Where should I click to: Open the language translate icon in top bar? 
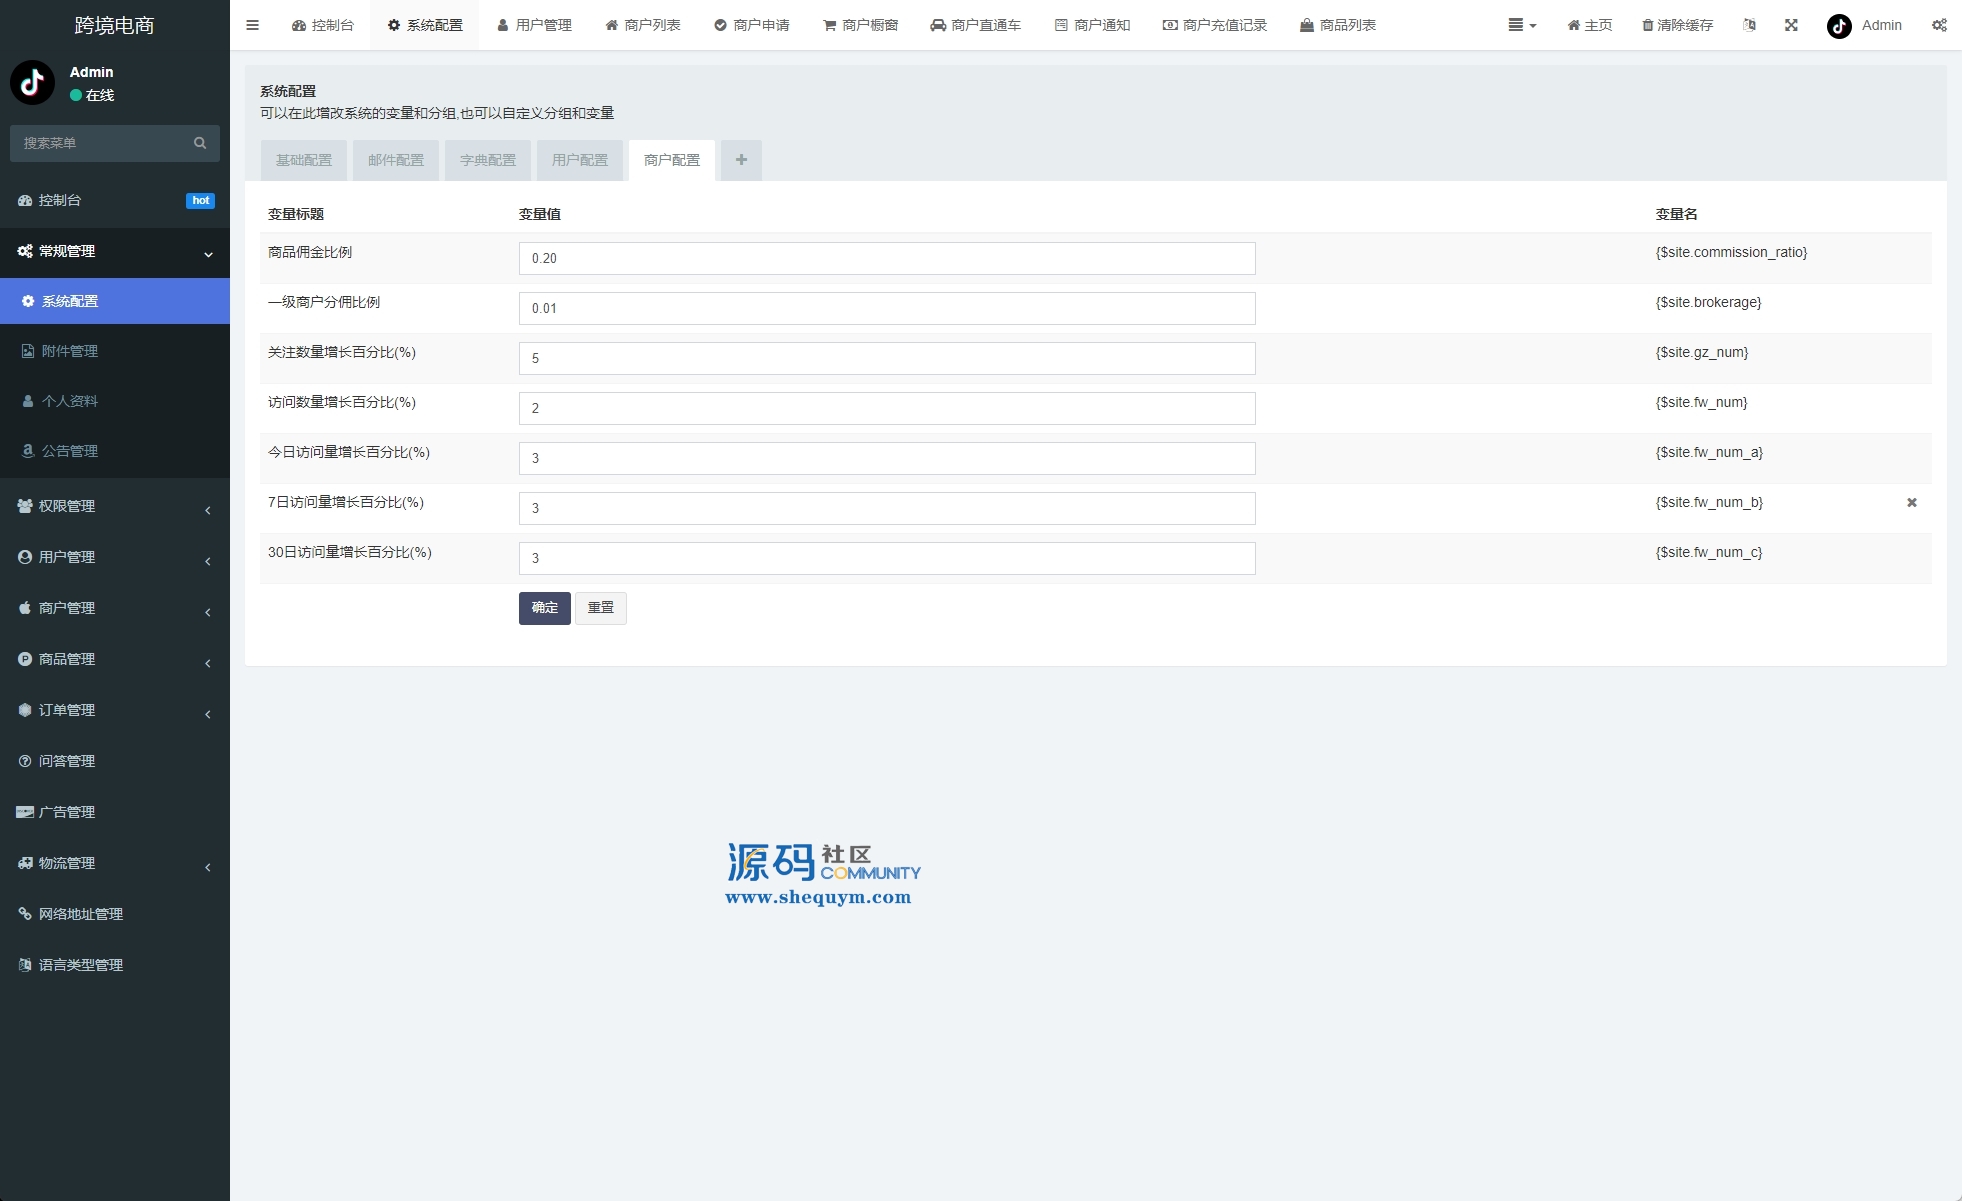[x=1749, y=25]
